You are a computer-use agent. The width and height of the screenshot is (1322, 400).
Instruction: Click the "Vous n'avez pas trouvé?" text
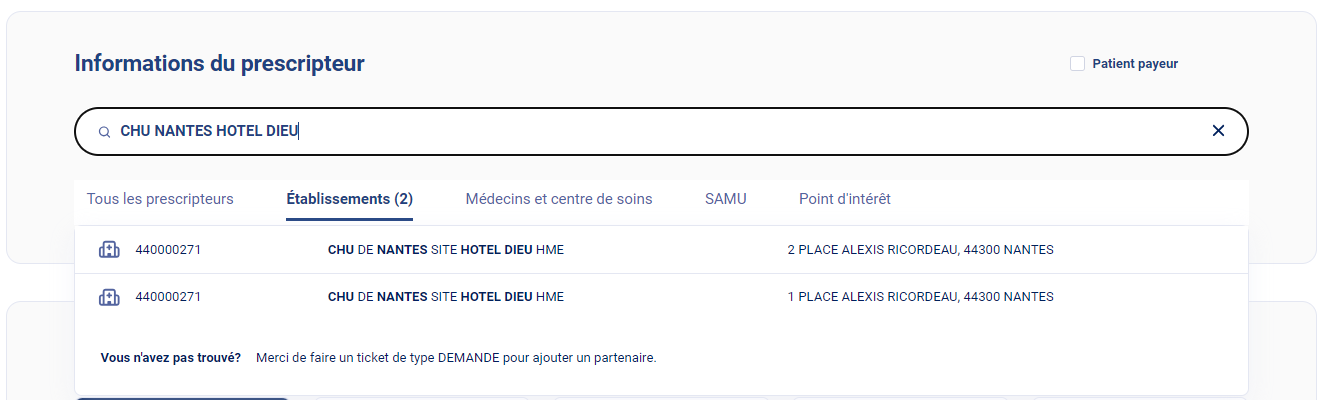coord(171,358)
